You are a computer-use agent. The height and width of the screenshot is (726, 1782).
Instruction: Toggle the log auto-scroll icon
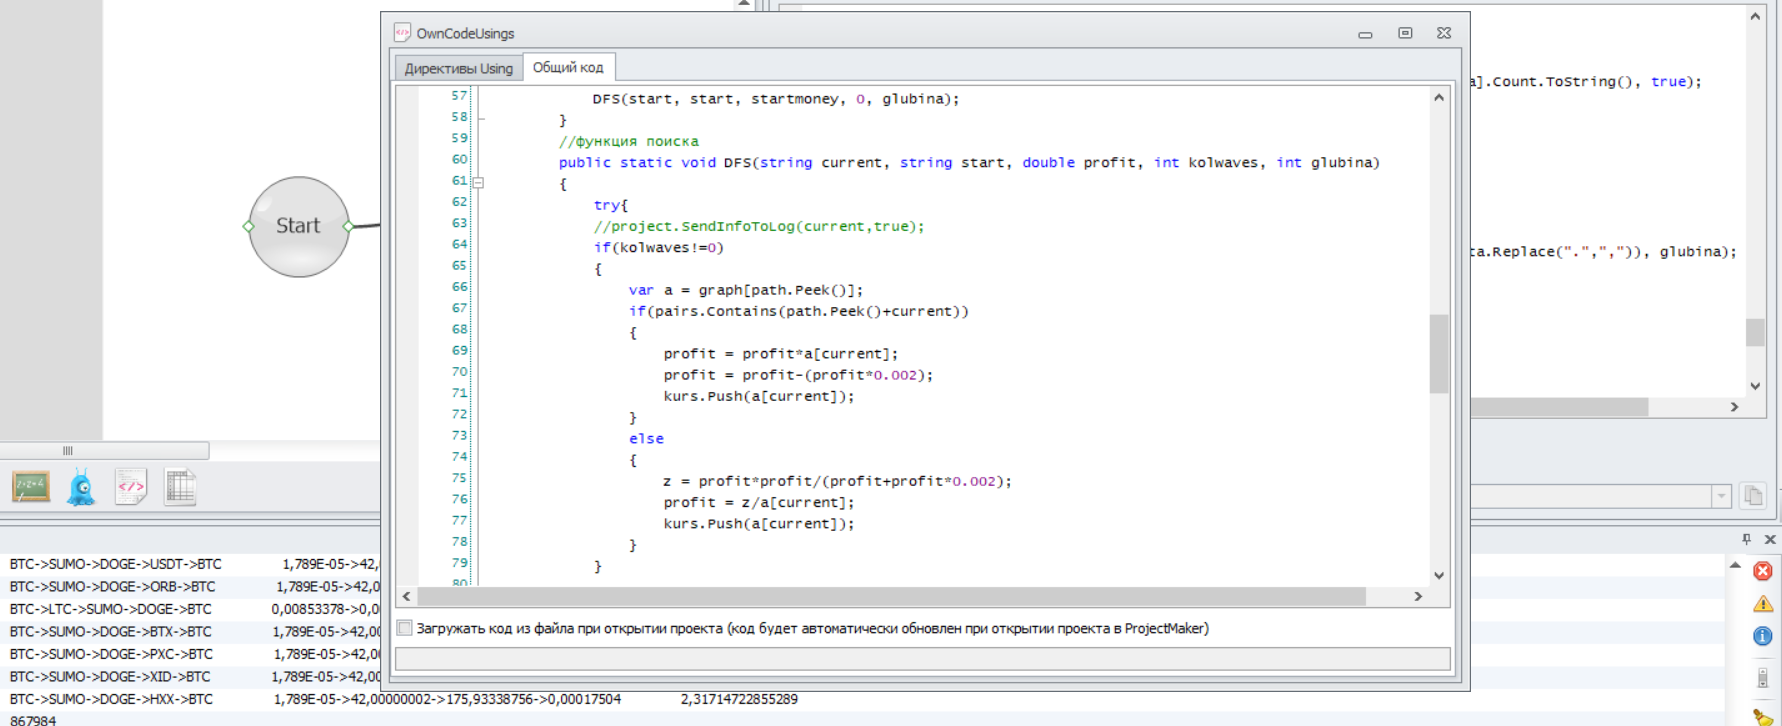(x=1763, y=678)
